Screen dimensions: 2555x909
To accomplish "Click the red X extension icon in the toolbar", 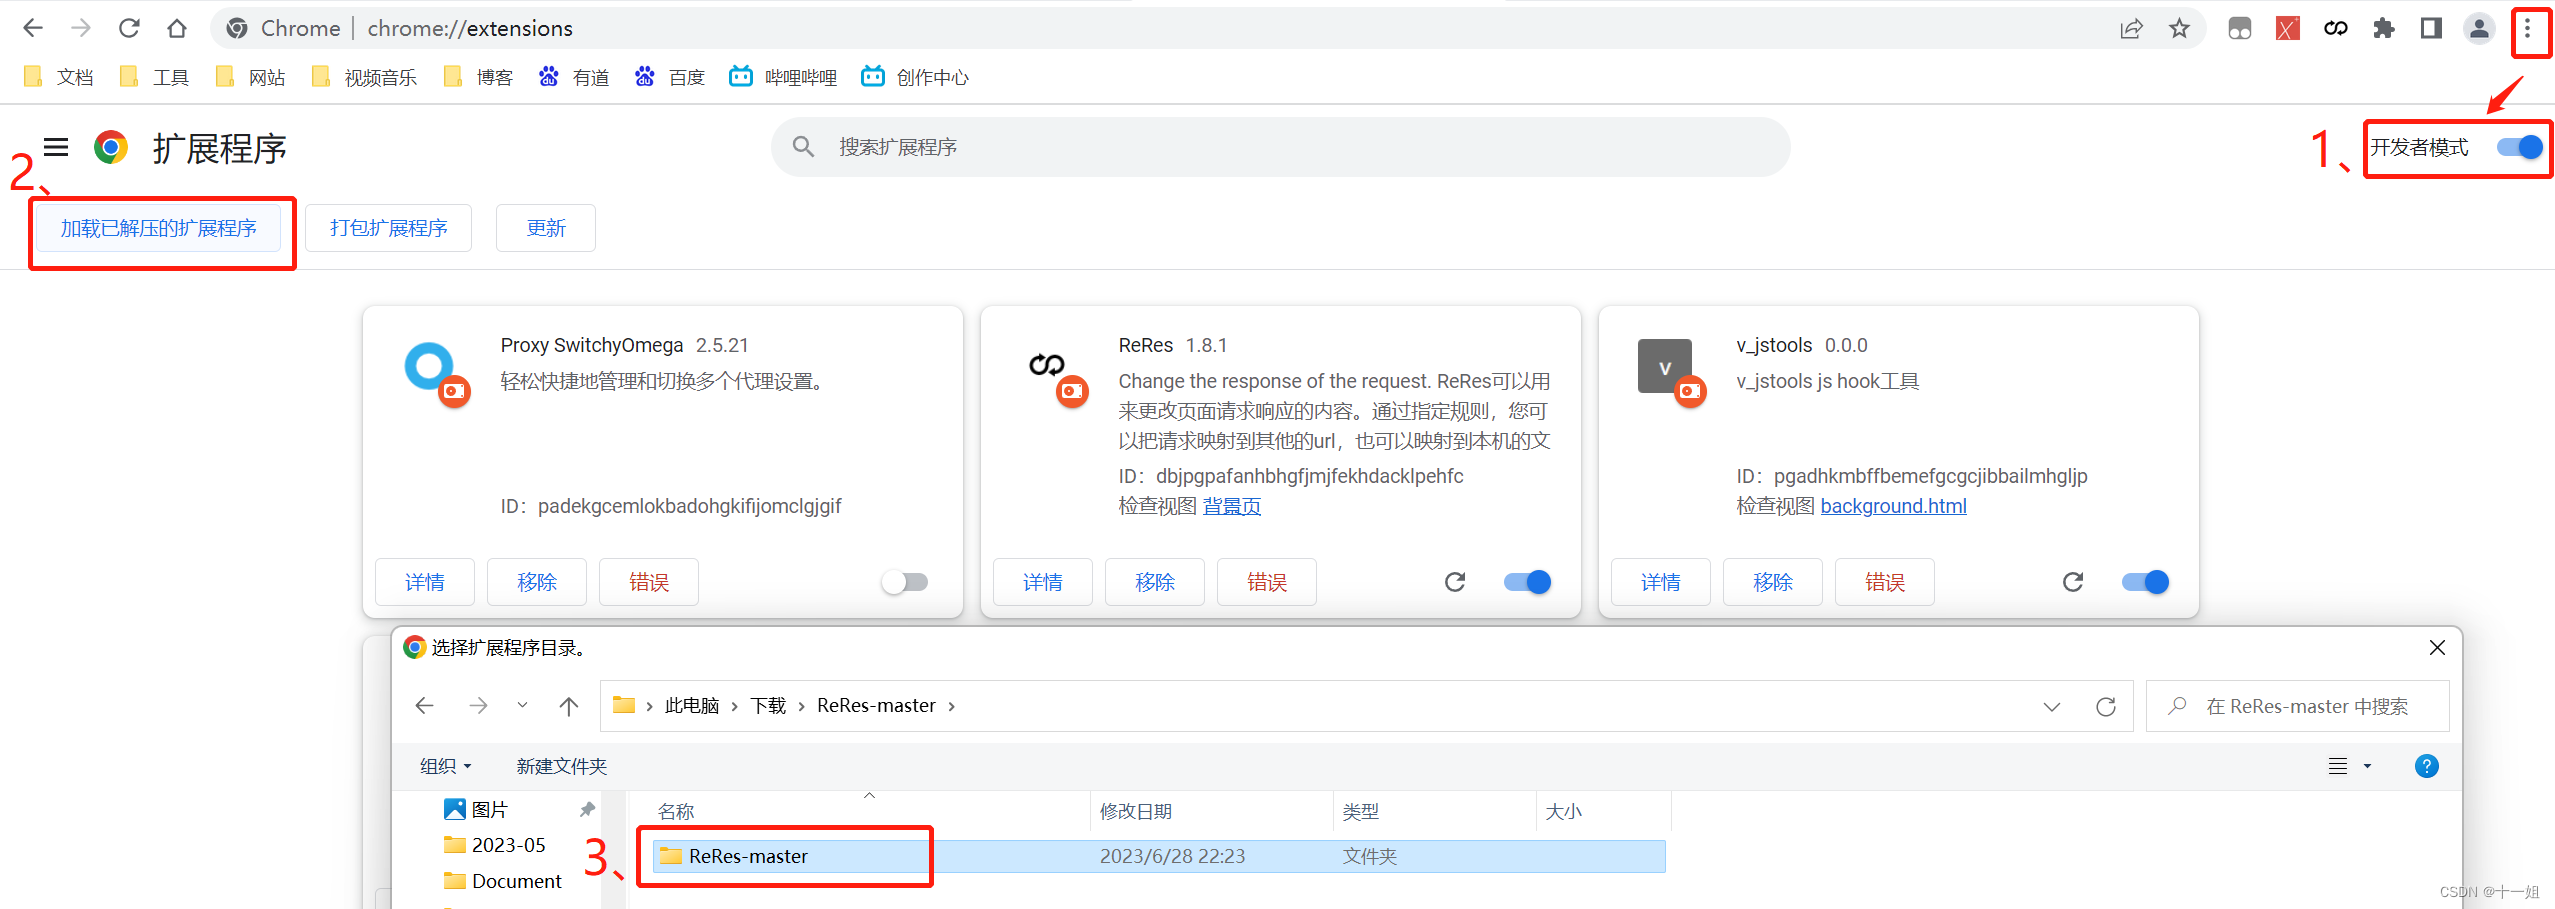I will click(x=2288, y=28).
